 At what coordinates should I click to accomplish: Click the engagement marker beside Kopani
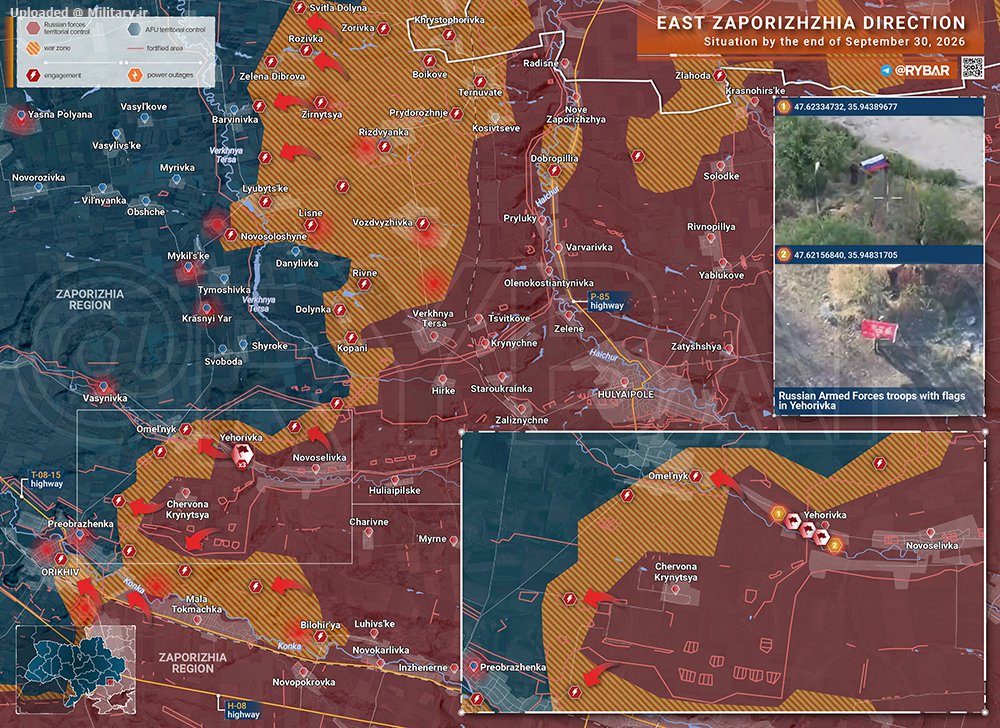(351, 337)
